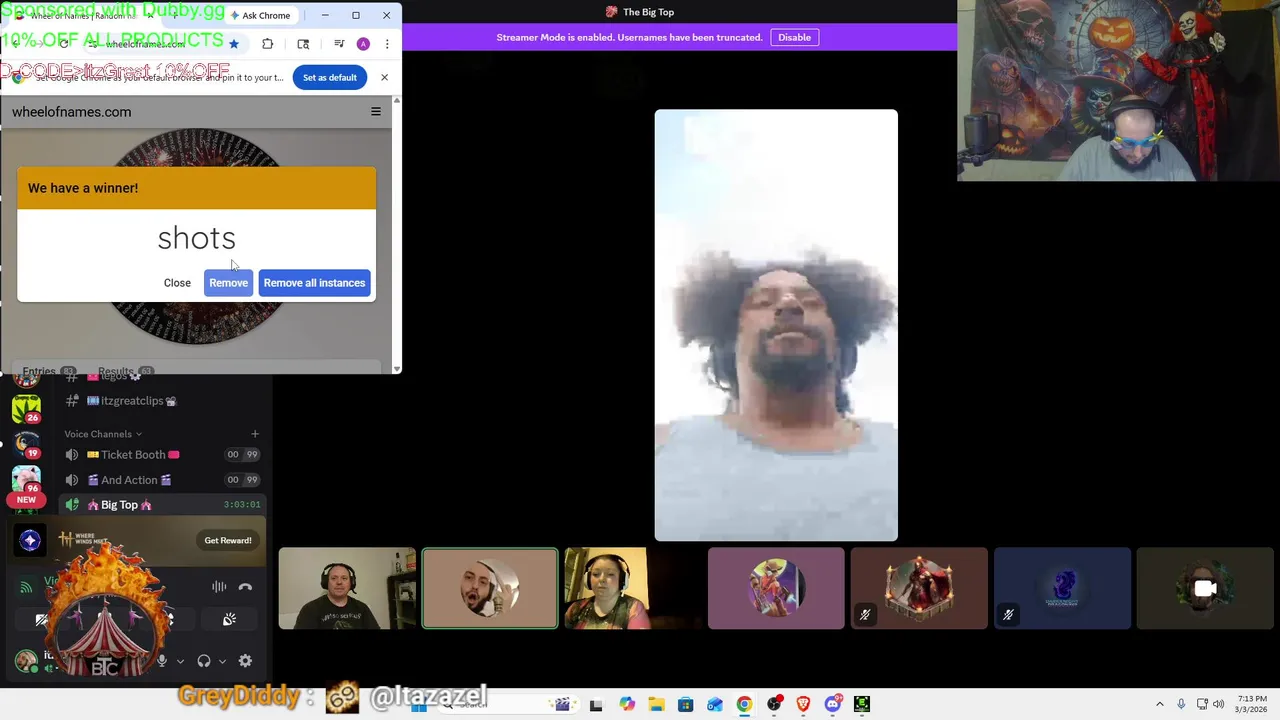1280x720 pixels.
Task: Collapse the Voice Channels category
Action: click(x=103, y=434)
